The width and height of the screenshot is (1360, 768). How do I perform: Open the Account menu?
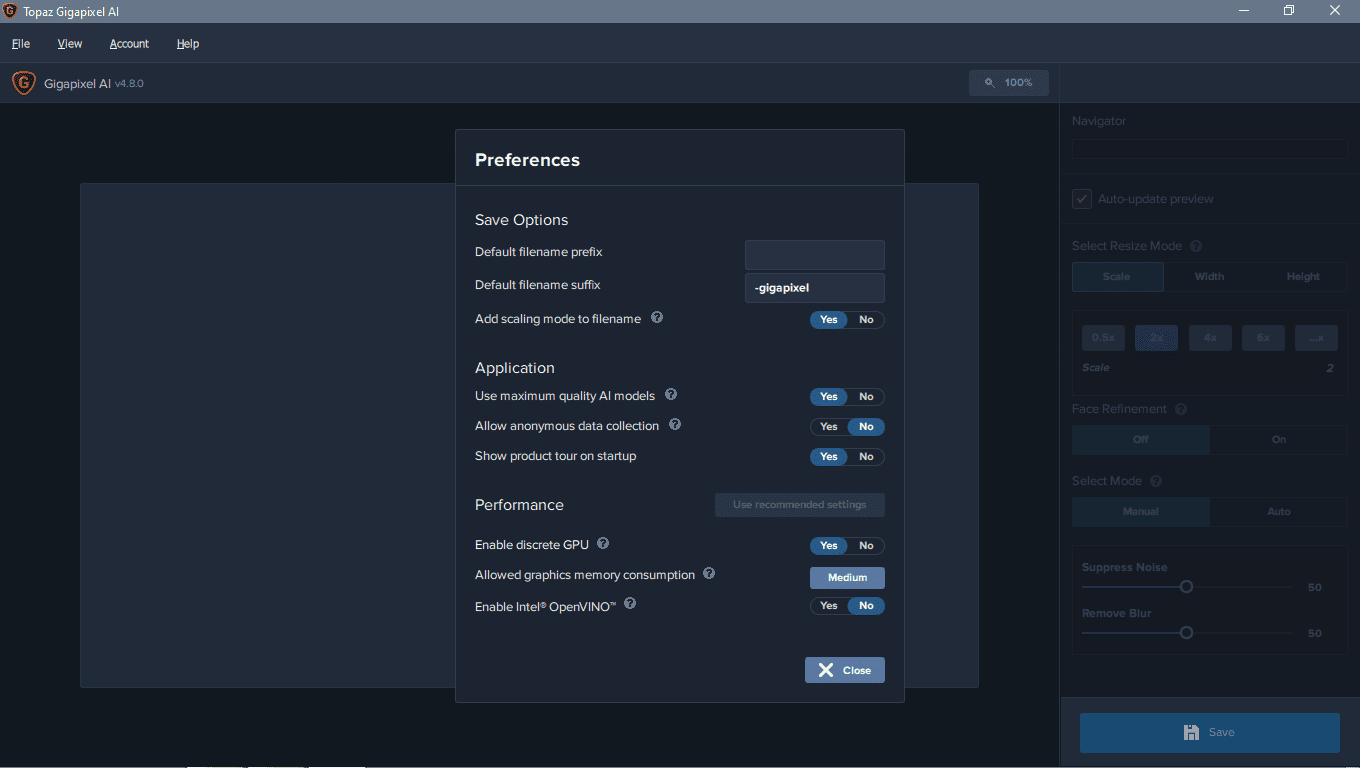point(129,44)
